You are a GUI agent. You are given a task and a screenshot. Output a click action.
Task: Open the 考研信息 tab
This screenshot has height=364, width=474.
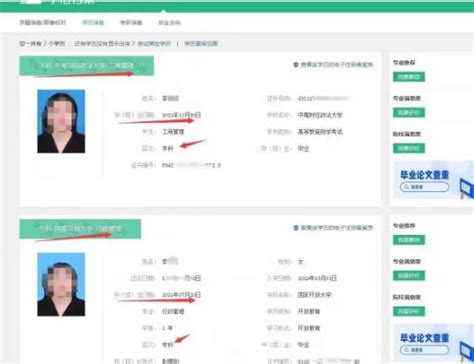coord(131,23)
